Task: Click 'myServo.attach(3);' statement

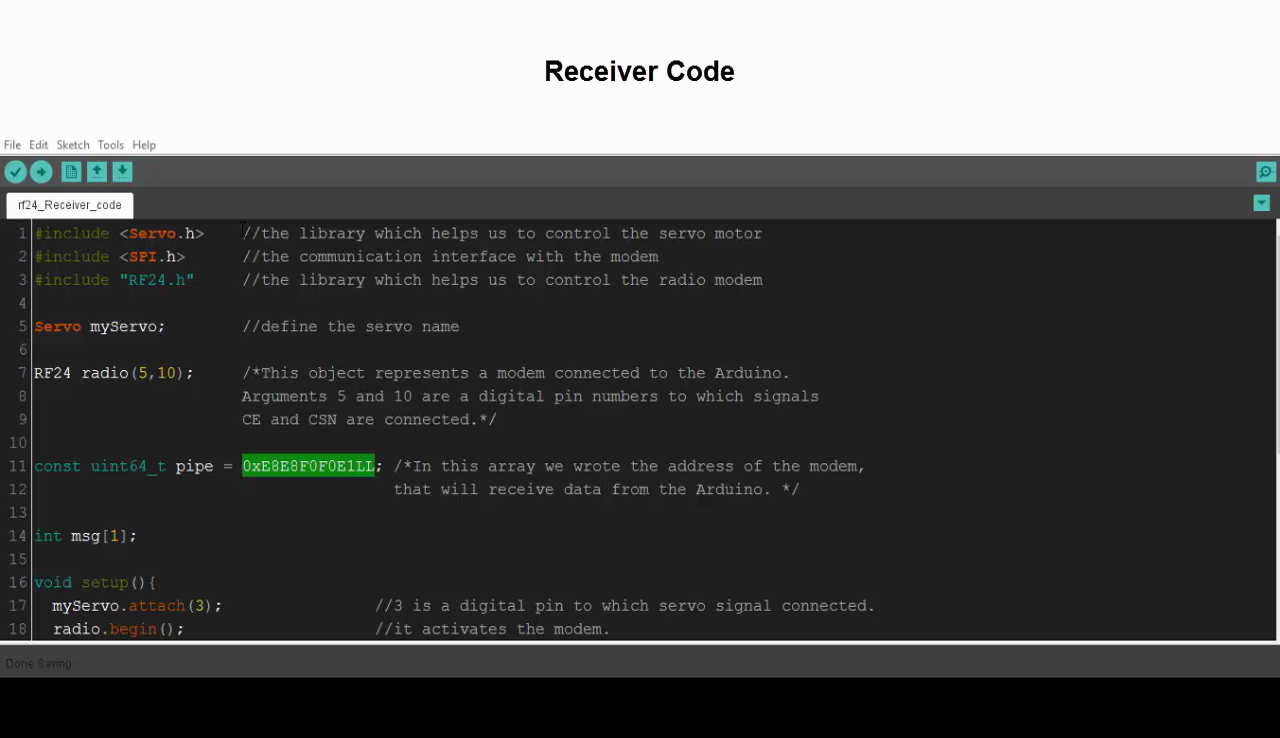Action: coord(137,606)
